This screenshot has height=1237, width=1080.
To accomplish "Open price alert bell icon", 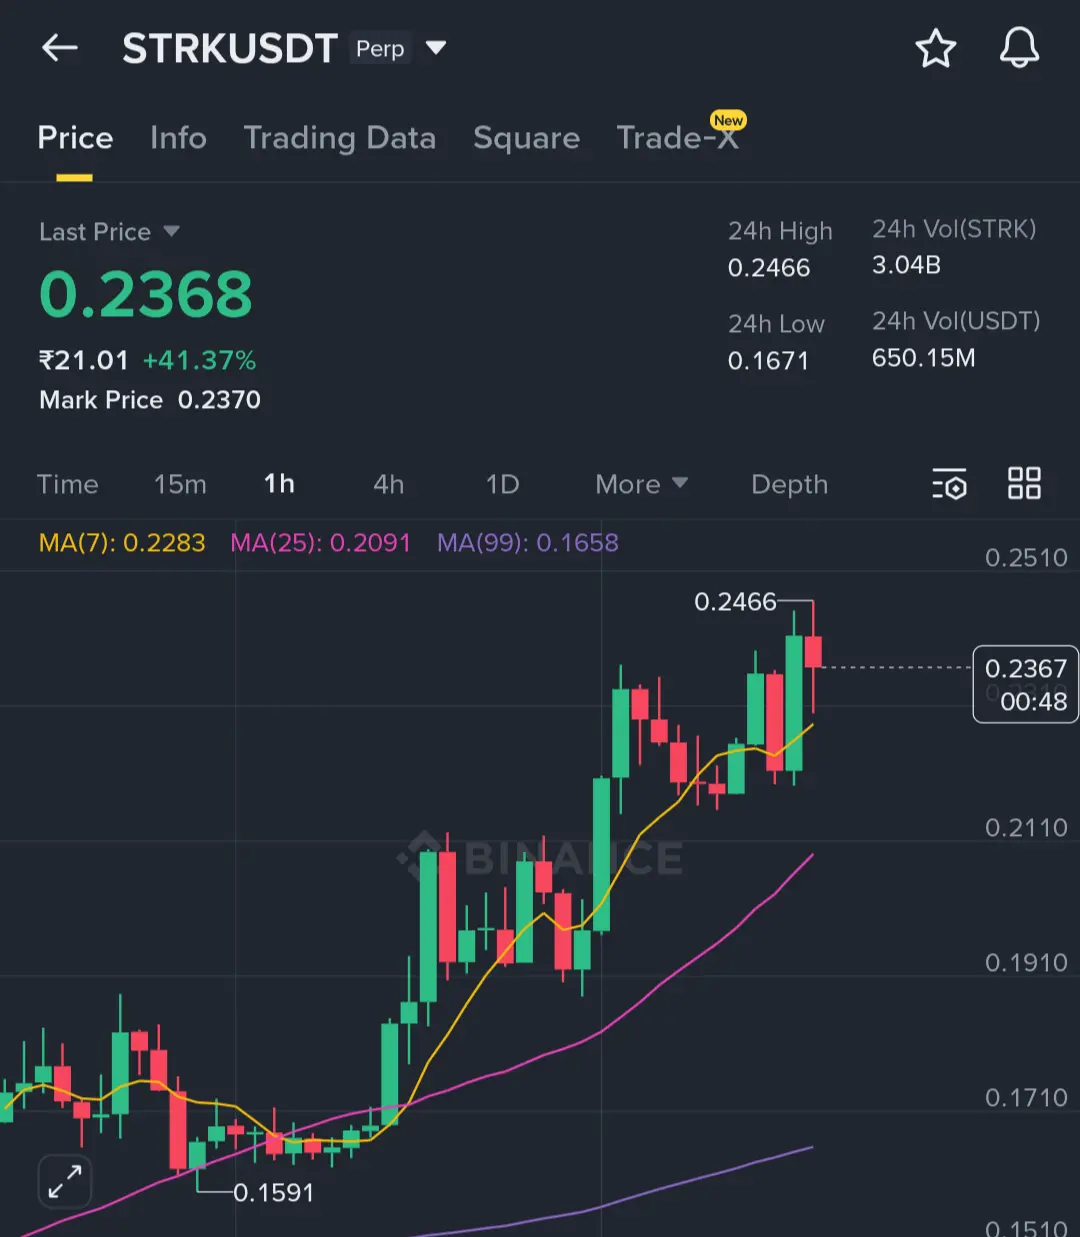I will (1019, 48).
